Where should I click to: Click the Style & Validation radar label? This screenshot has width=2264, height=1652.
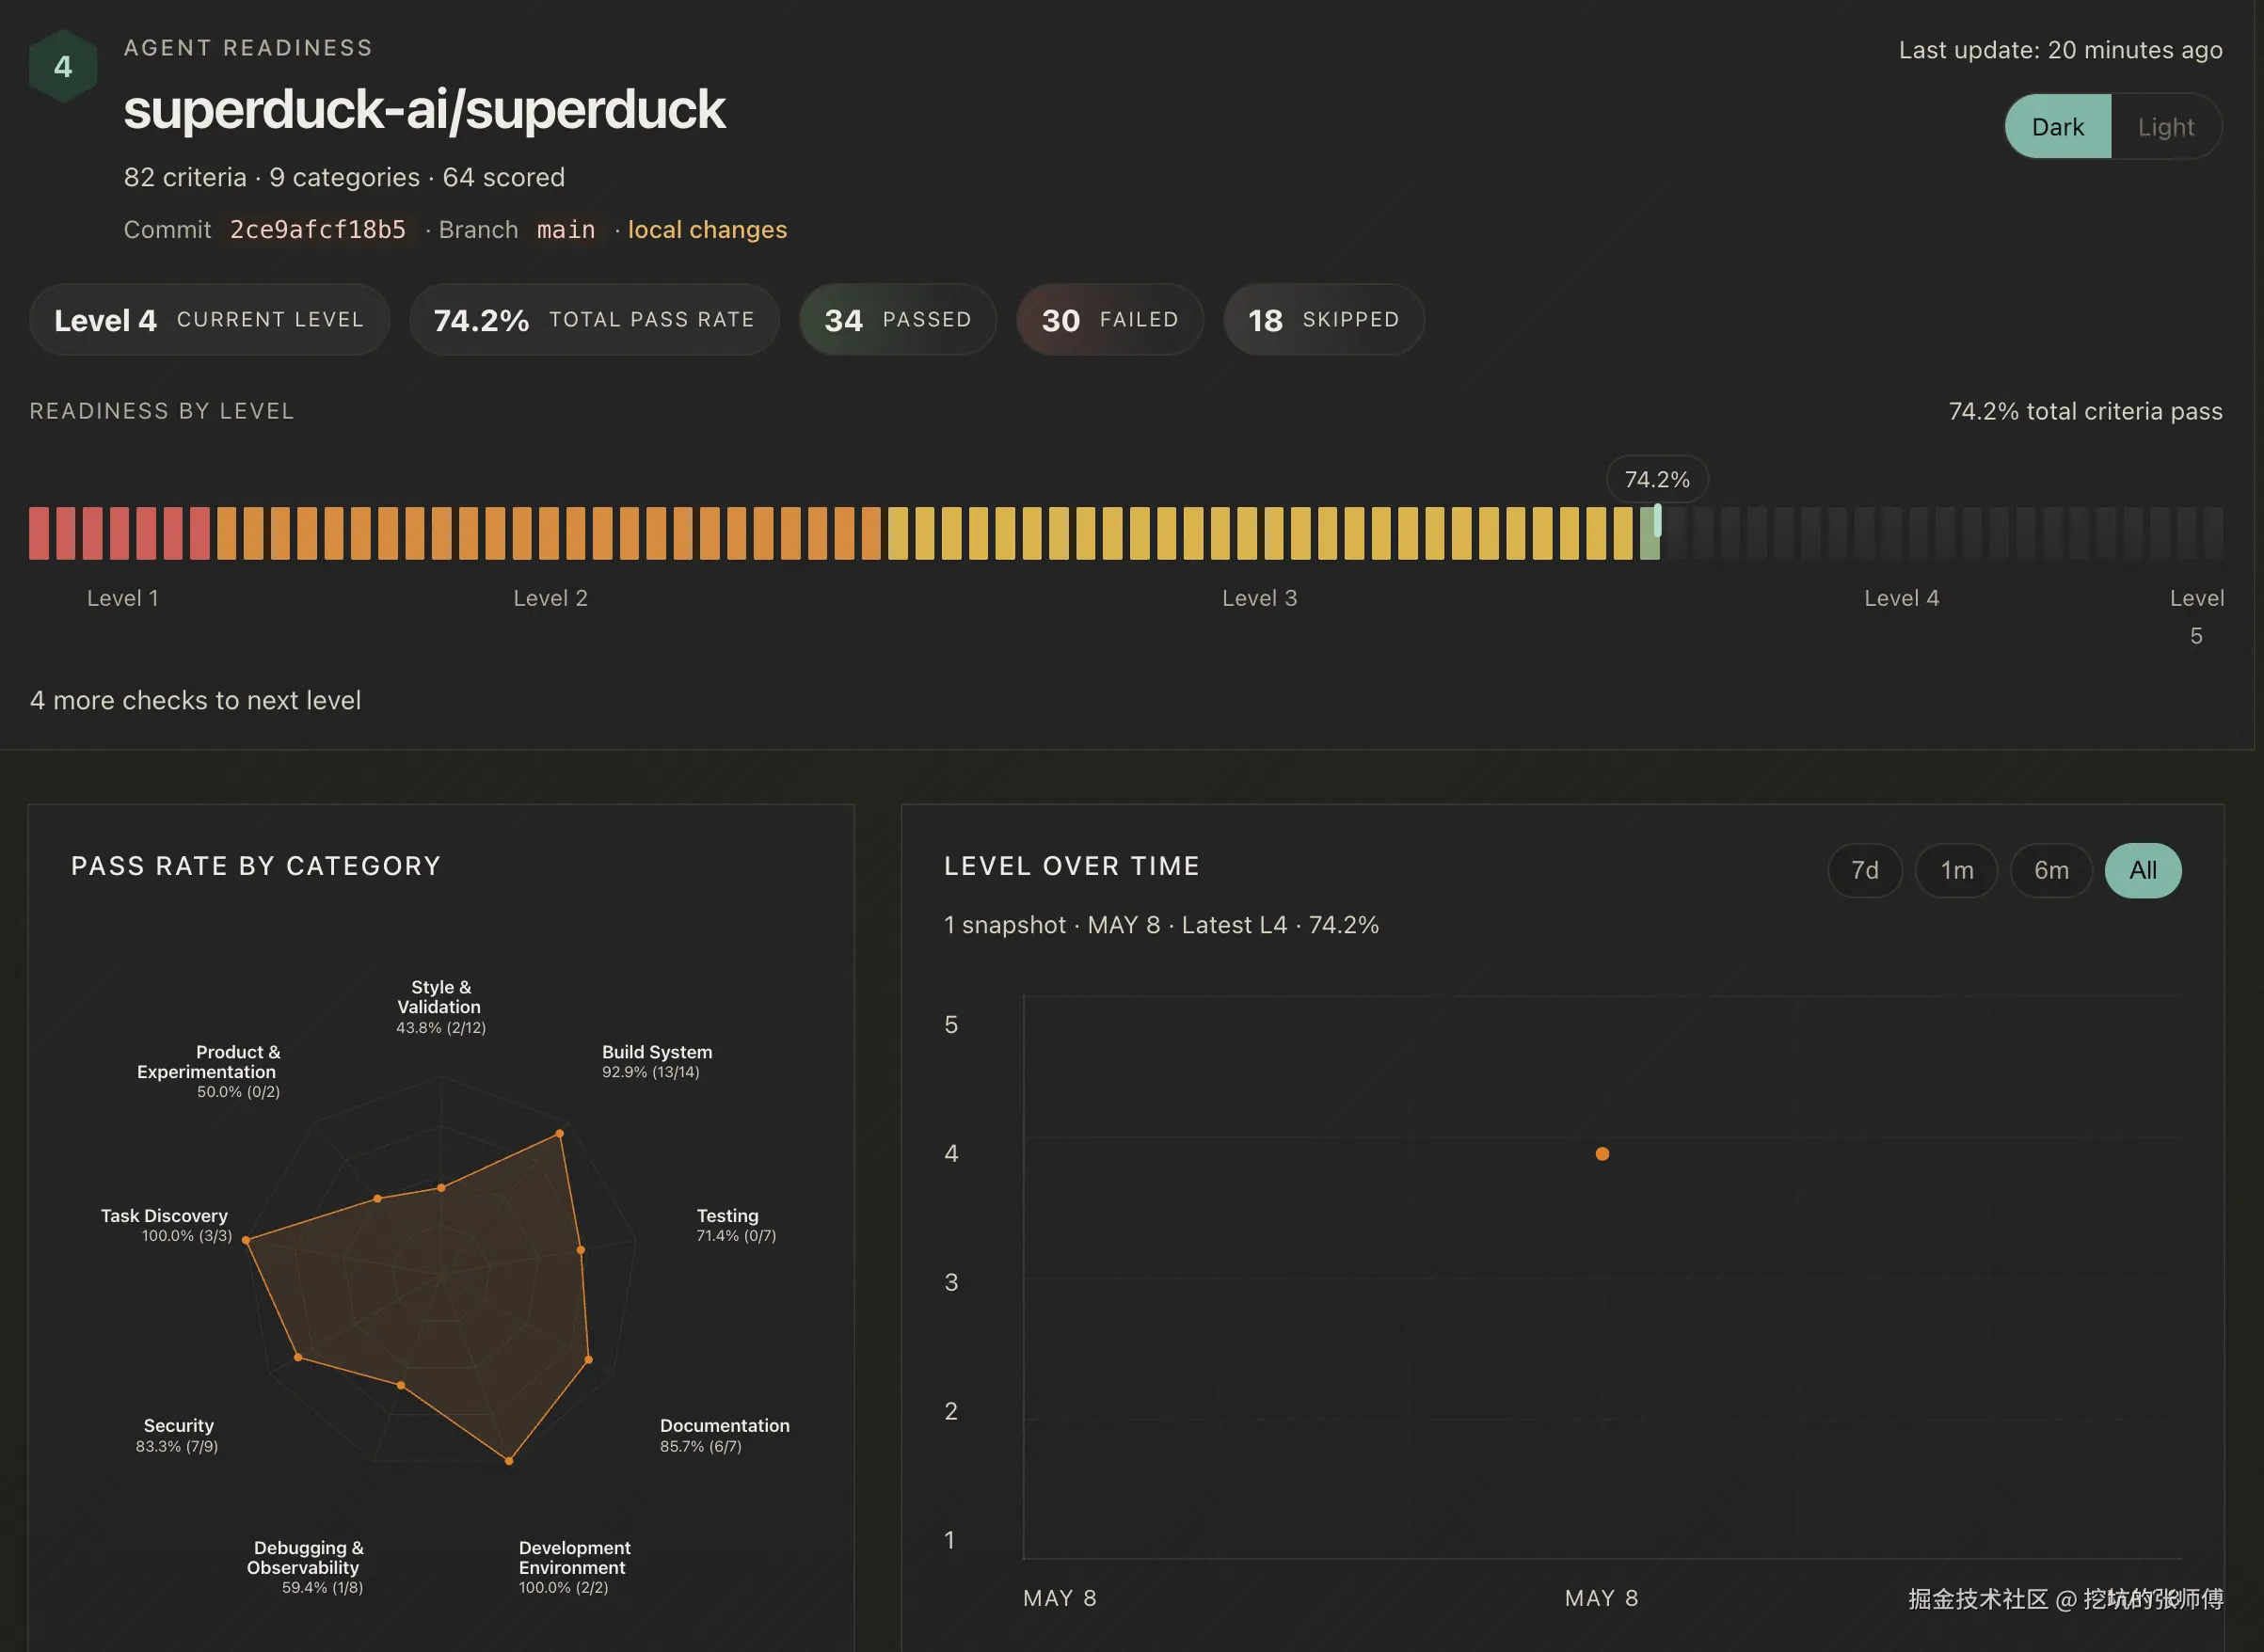pos(440,1006)
